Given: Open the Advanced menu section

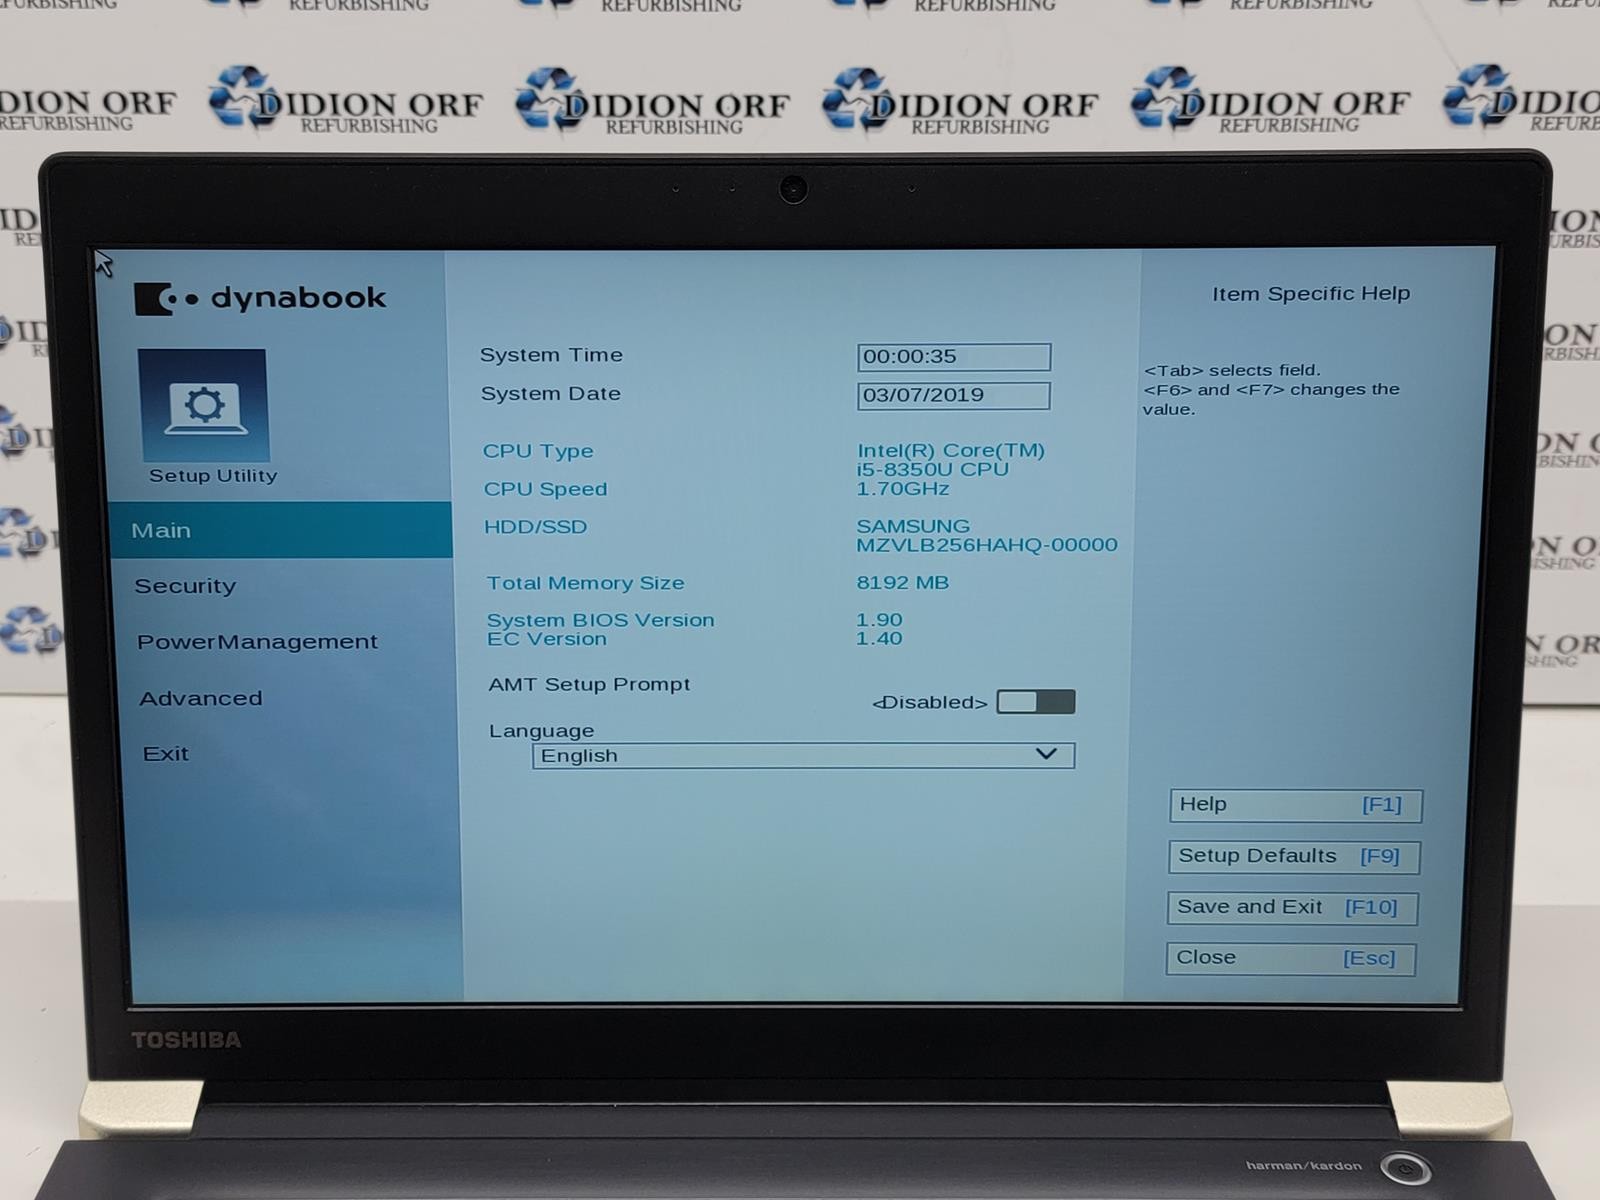Looking at the screenshot, I should tap(201, 698).
